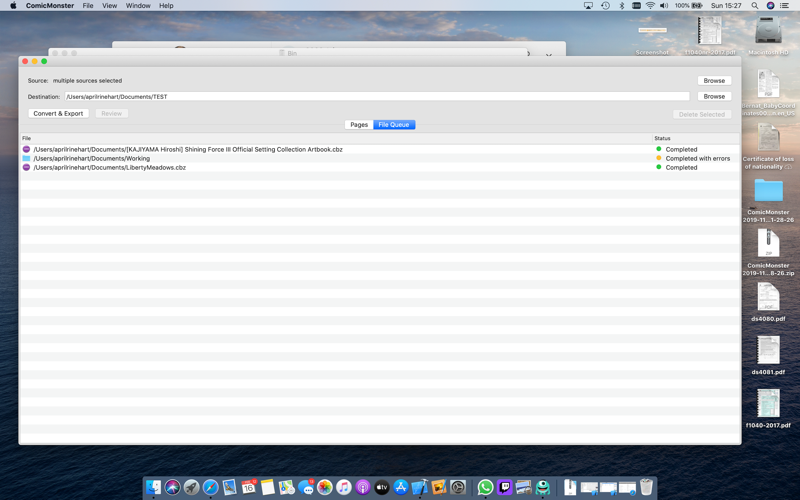Click the cbz icon of Shining Force row

[26, 149]
